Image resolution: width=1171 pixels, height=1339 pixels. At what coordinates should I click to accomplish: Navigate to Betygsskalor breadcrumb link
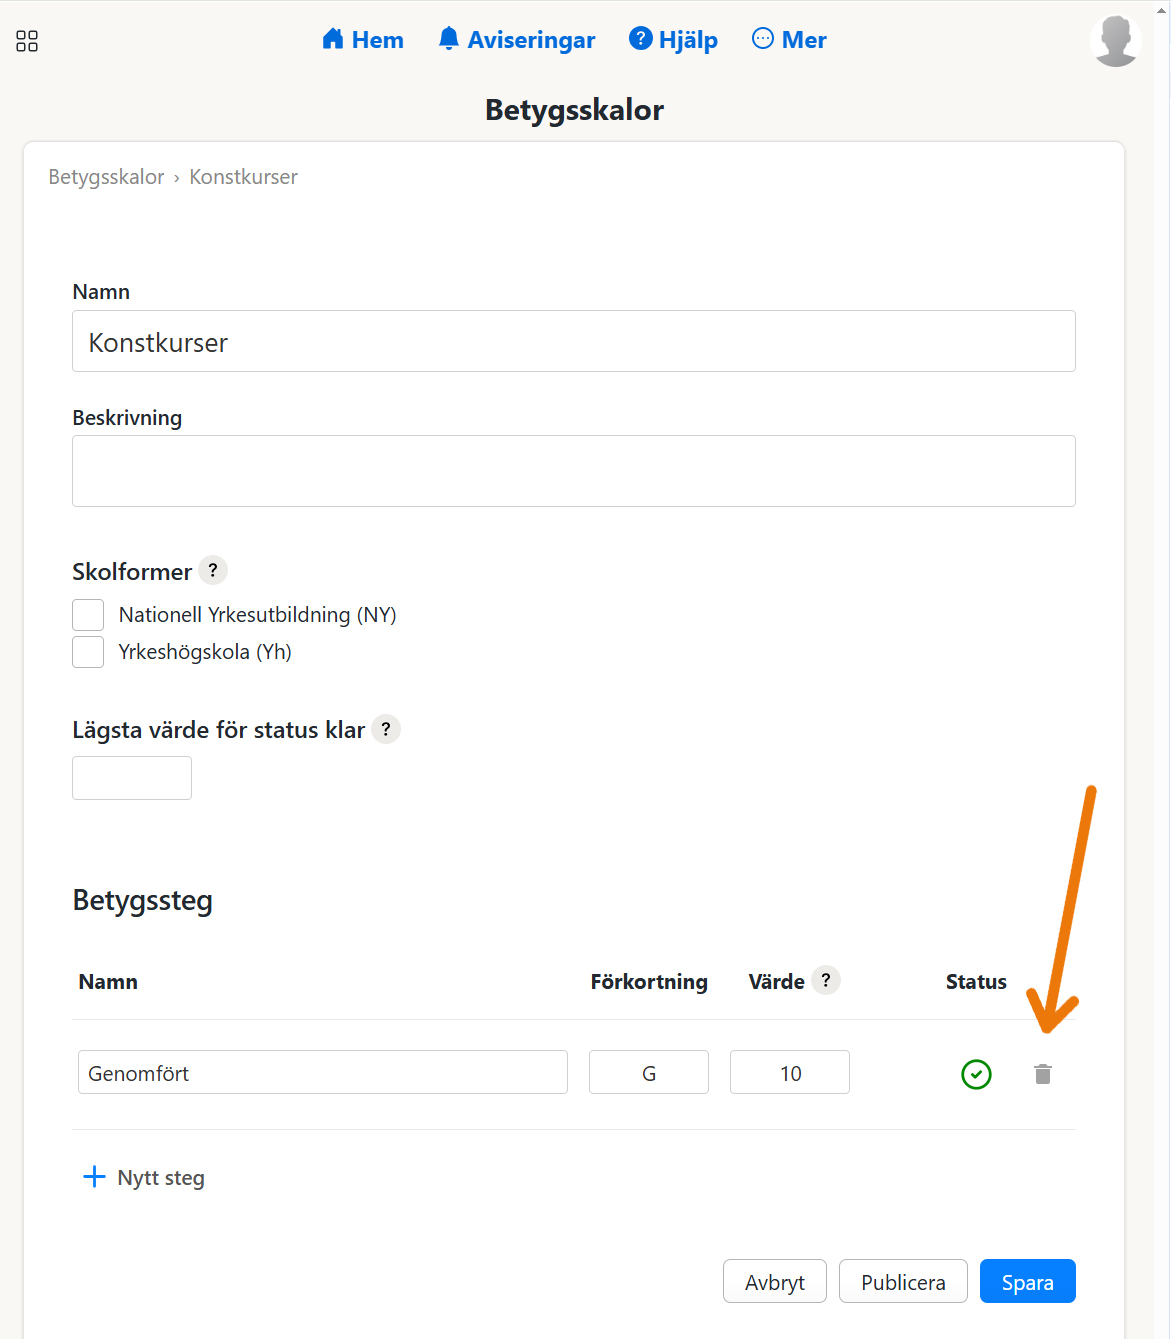106,177
